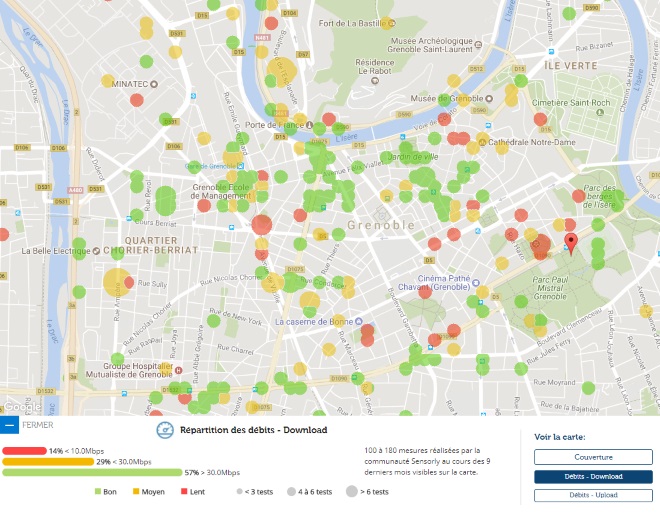Click the ÎLE VERTE district label
The width and height of the screenshot is (660, 516).
tap(571, 66)
